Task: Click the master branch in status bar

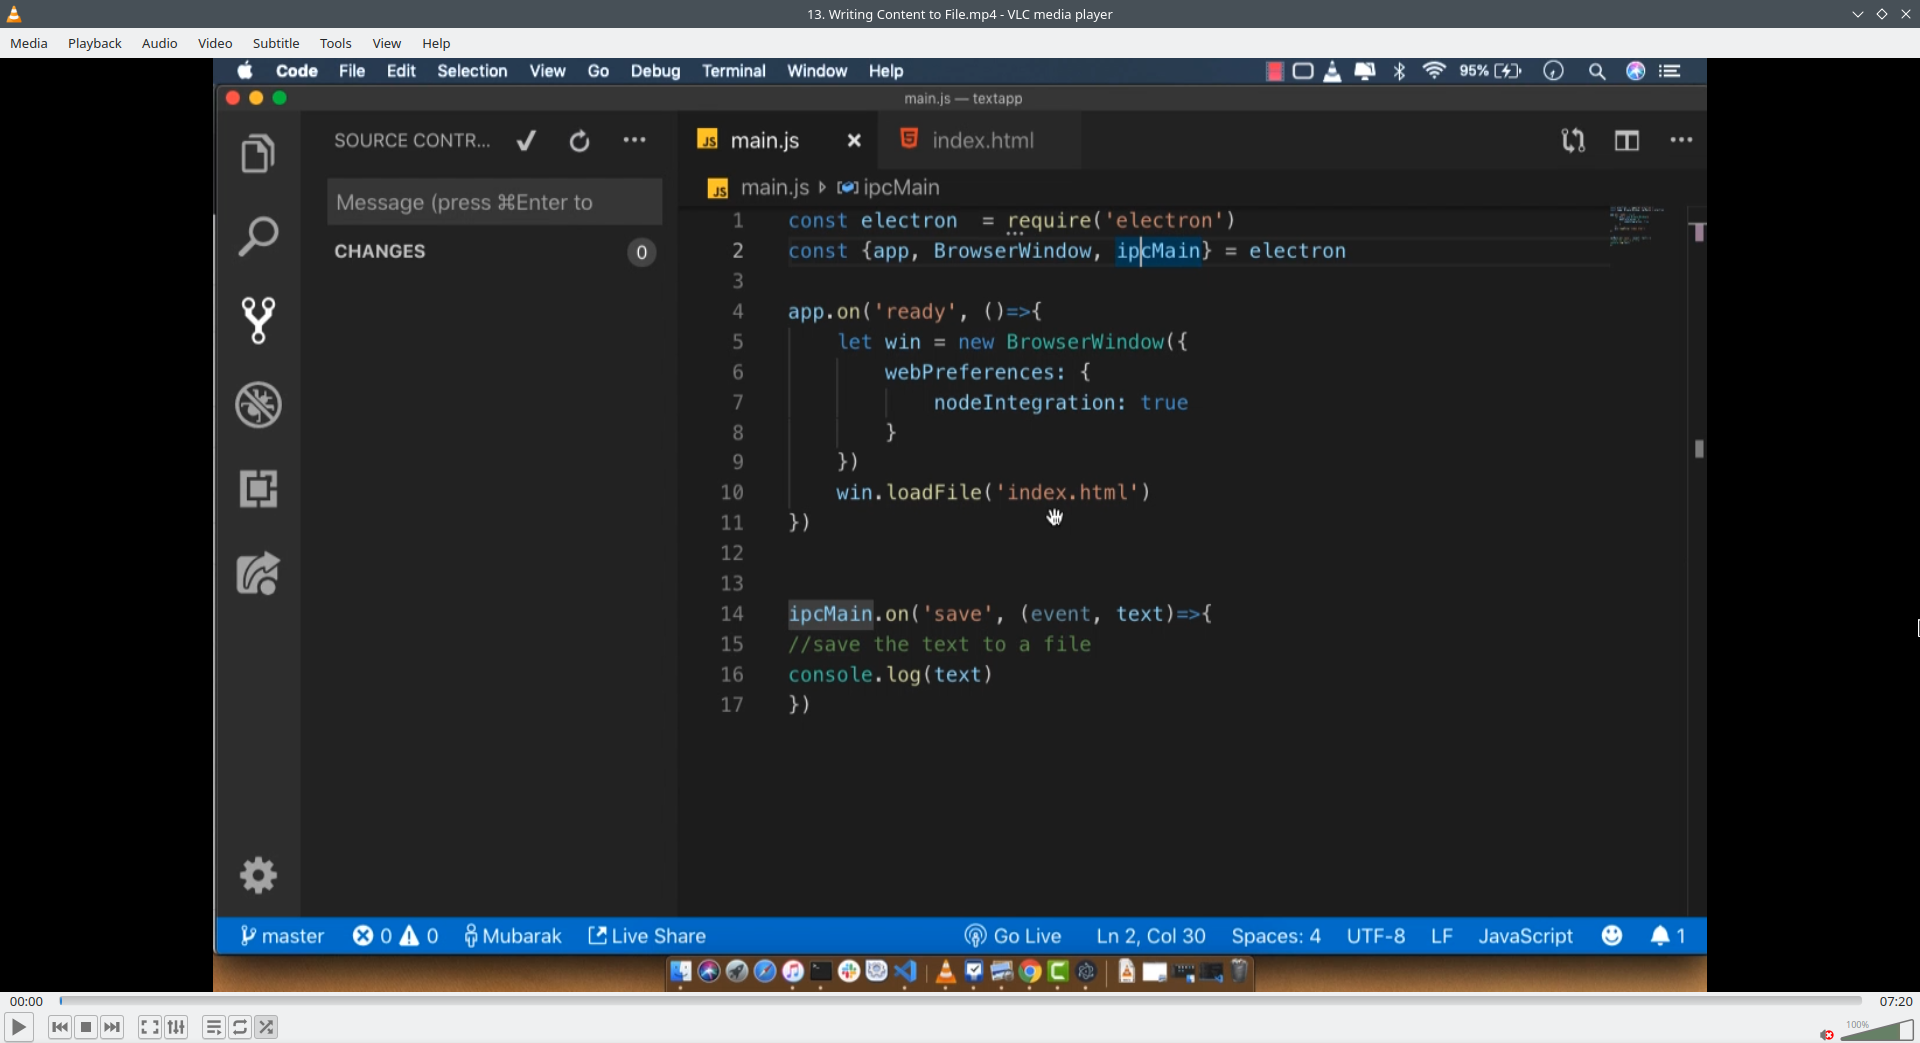Action: (282, 936)
